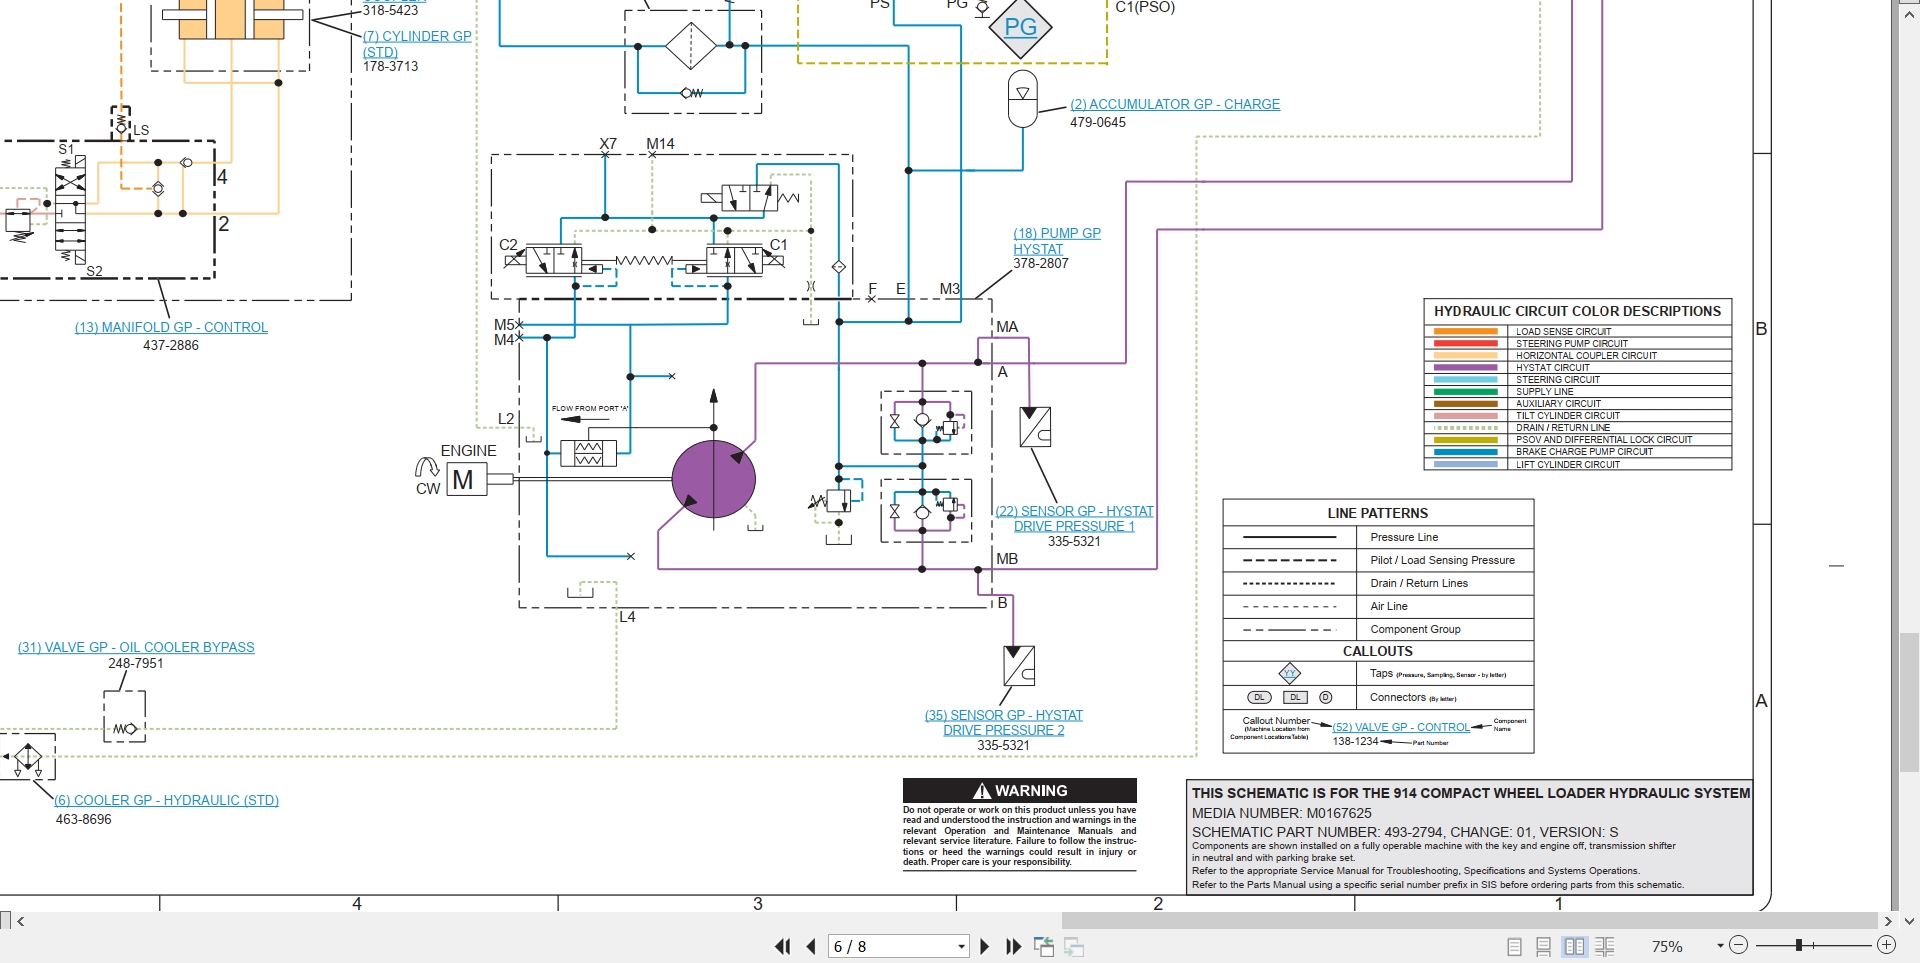Viewport: 1920px width, 963px height.
Task: Open the (13) MANIFOLD GP - CONTROL link
Action: pos(171,327)
